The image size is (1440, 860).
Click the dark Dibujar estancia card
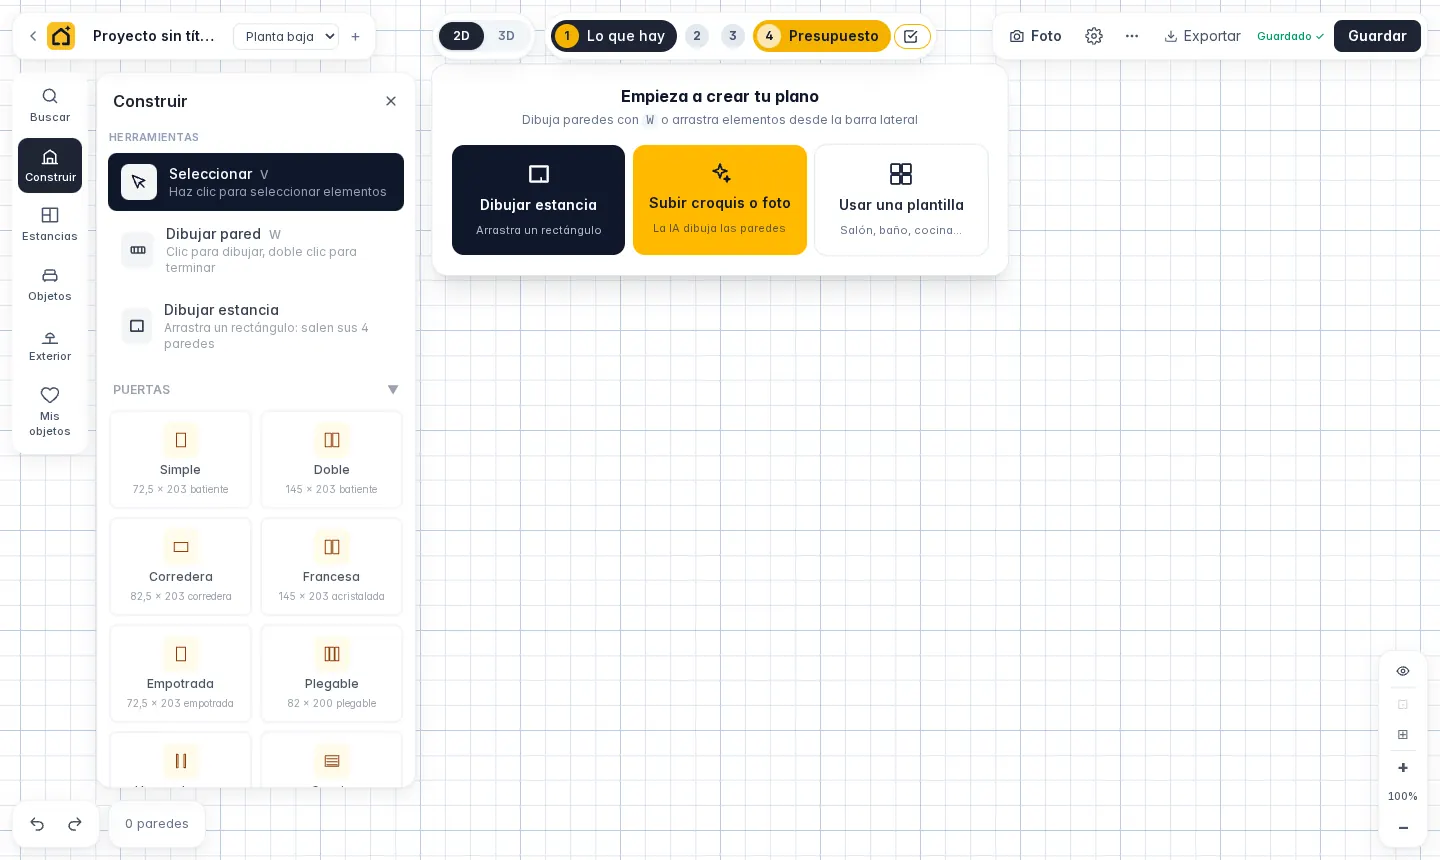pyautogui.click(x=538, y=200)
